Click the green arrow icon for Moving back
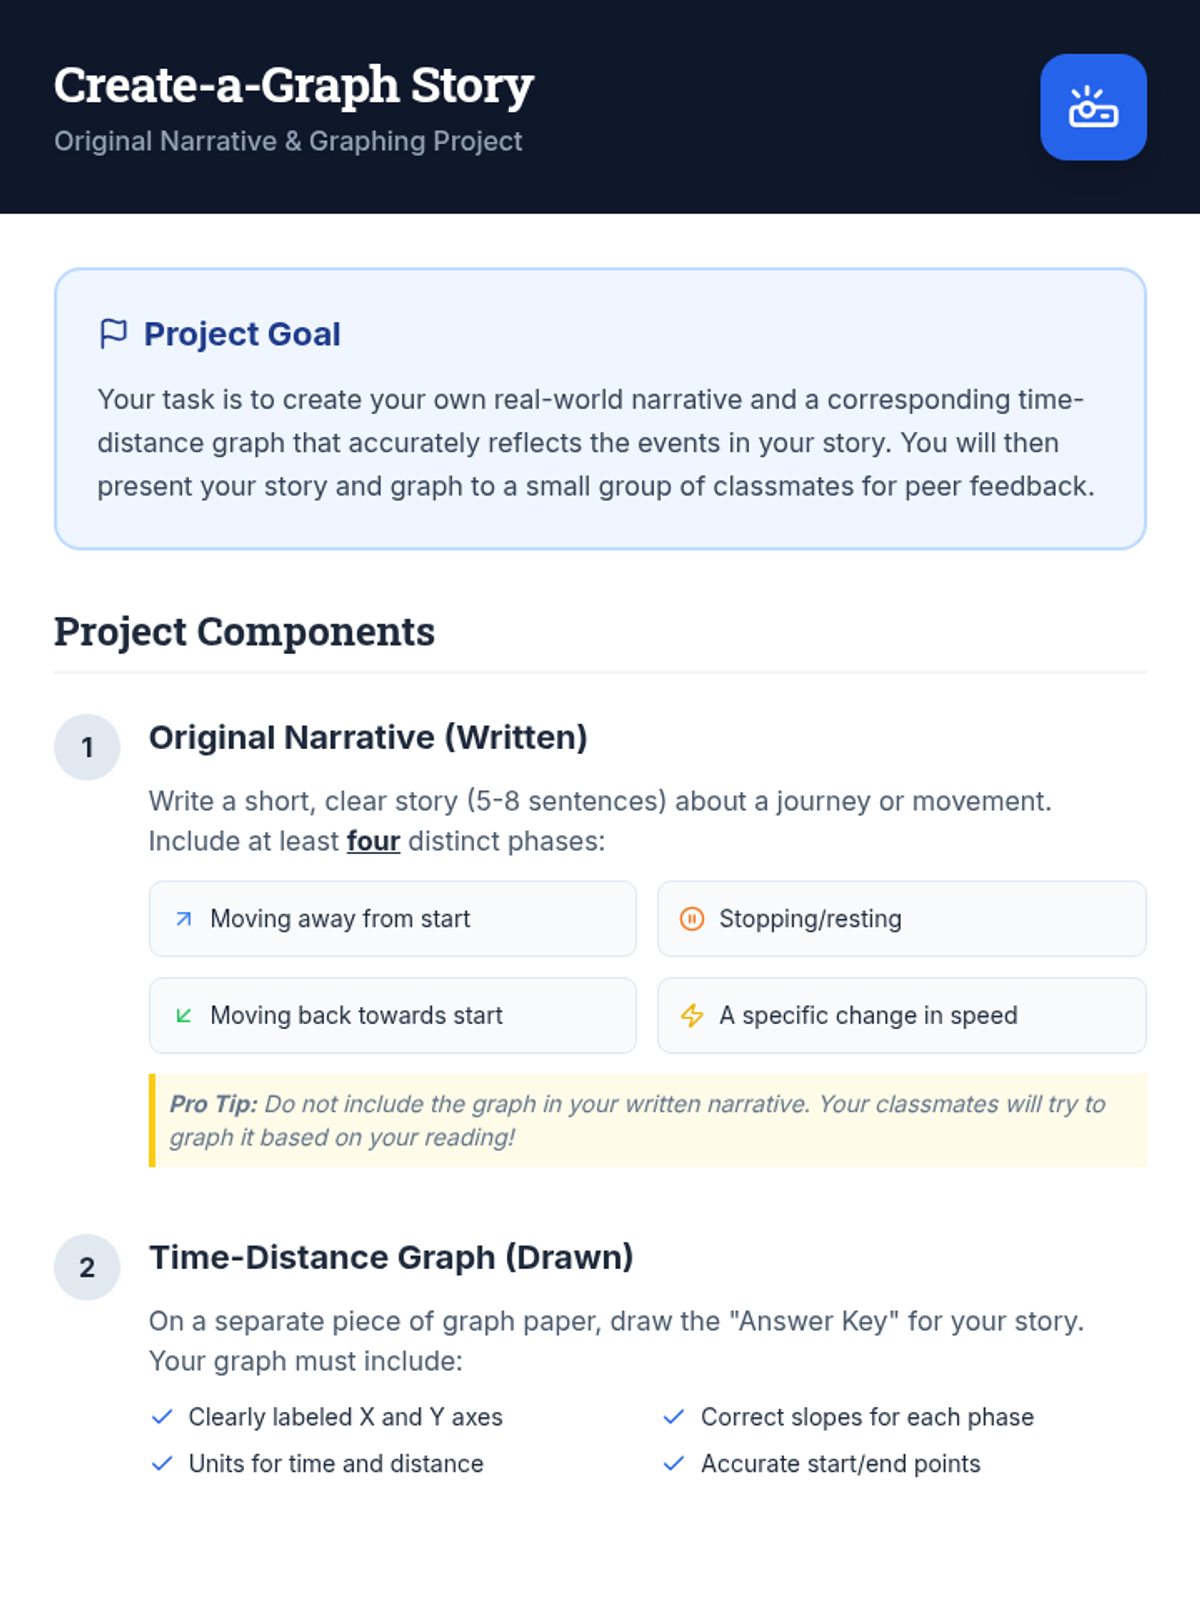 (184, 1016)
